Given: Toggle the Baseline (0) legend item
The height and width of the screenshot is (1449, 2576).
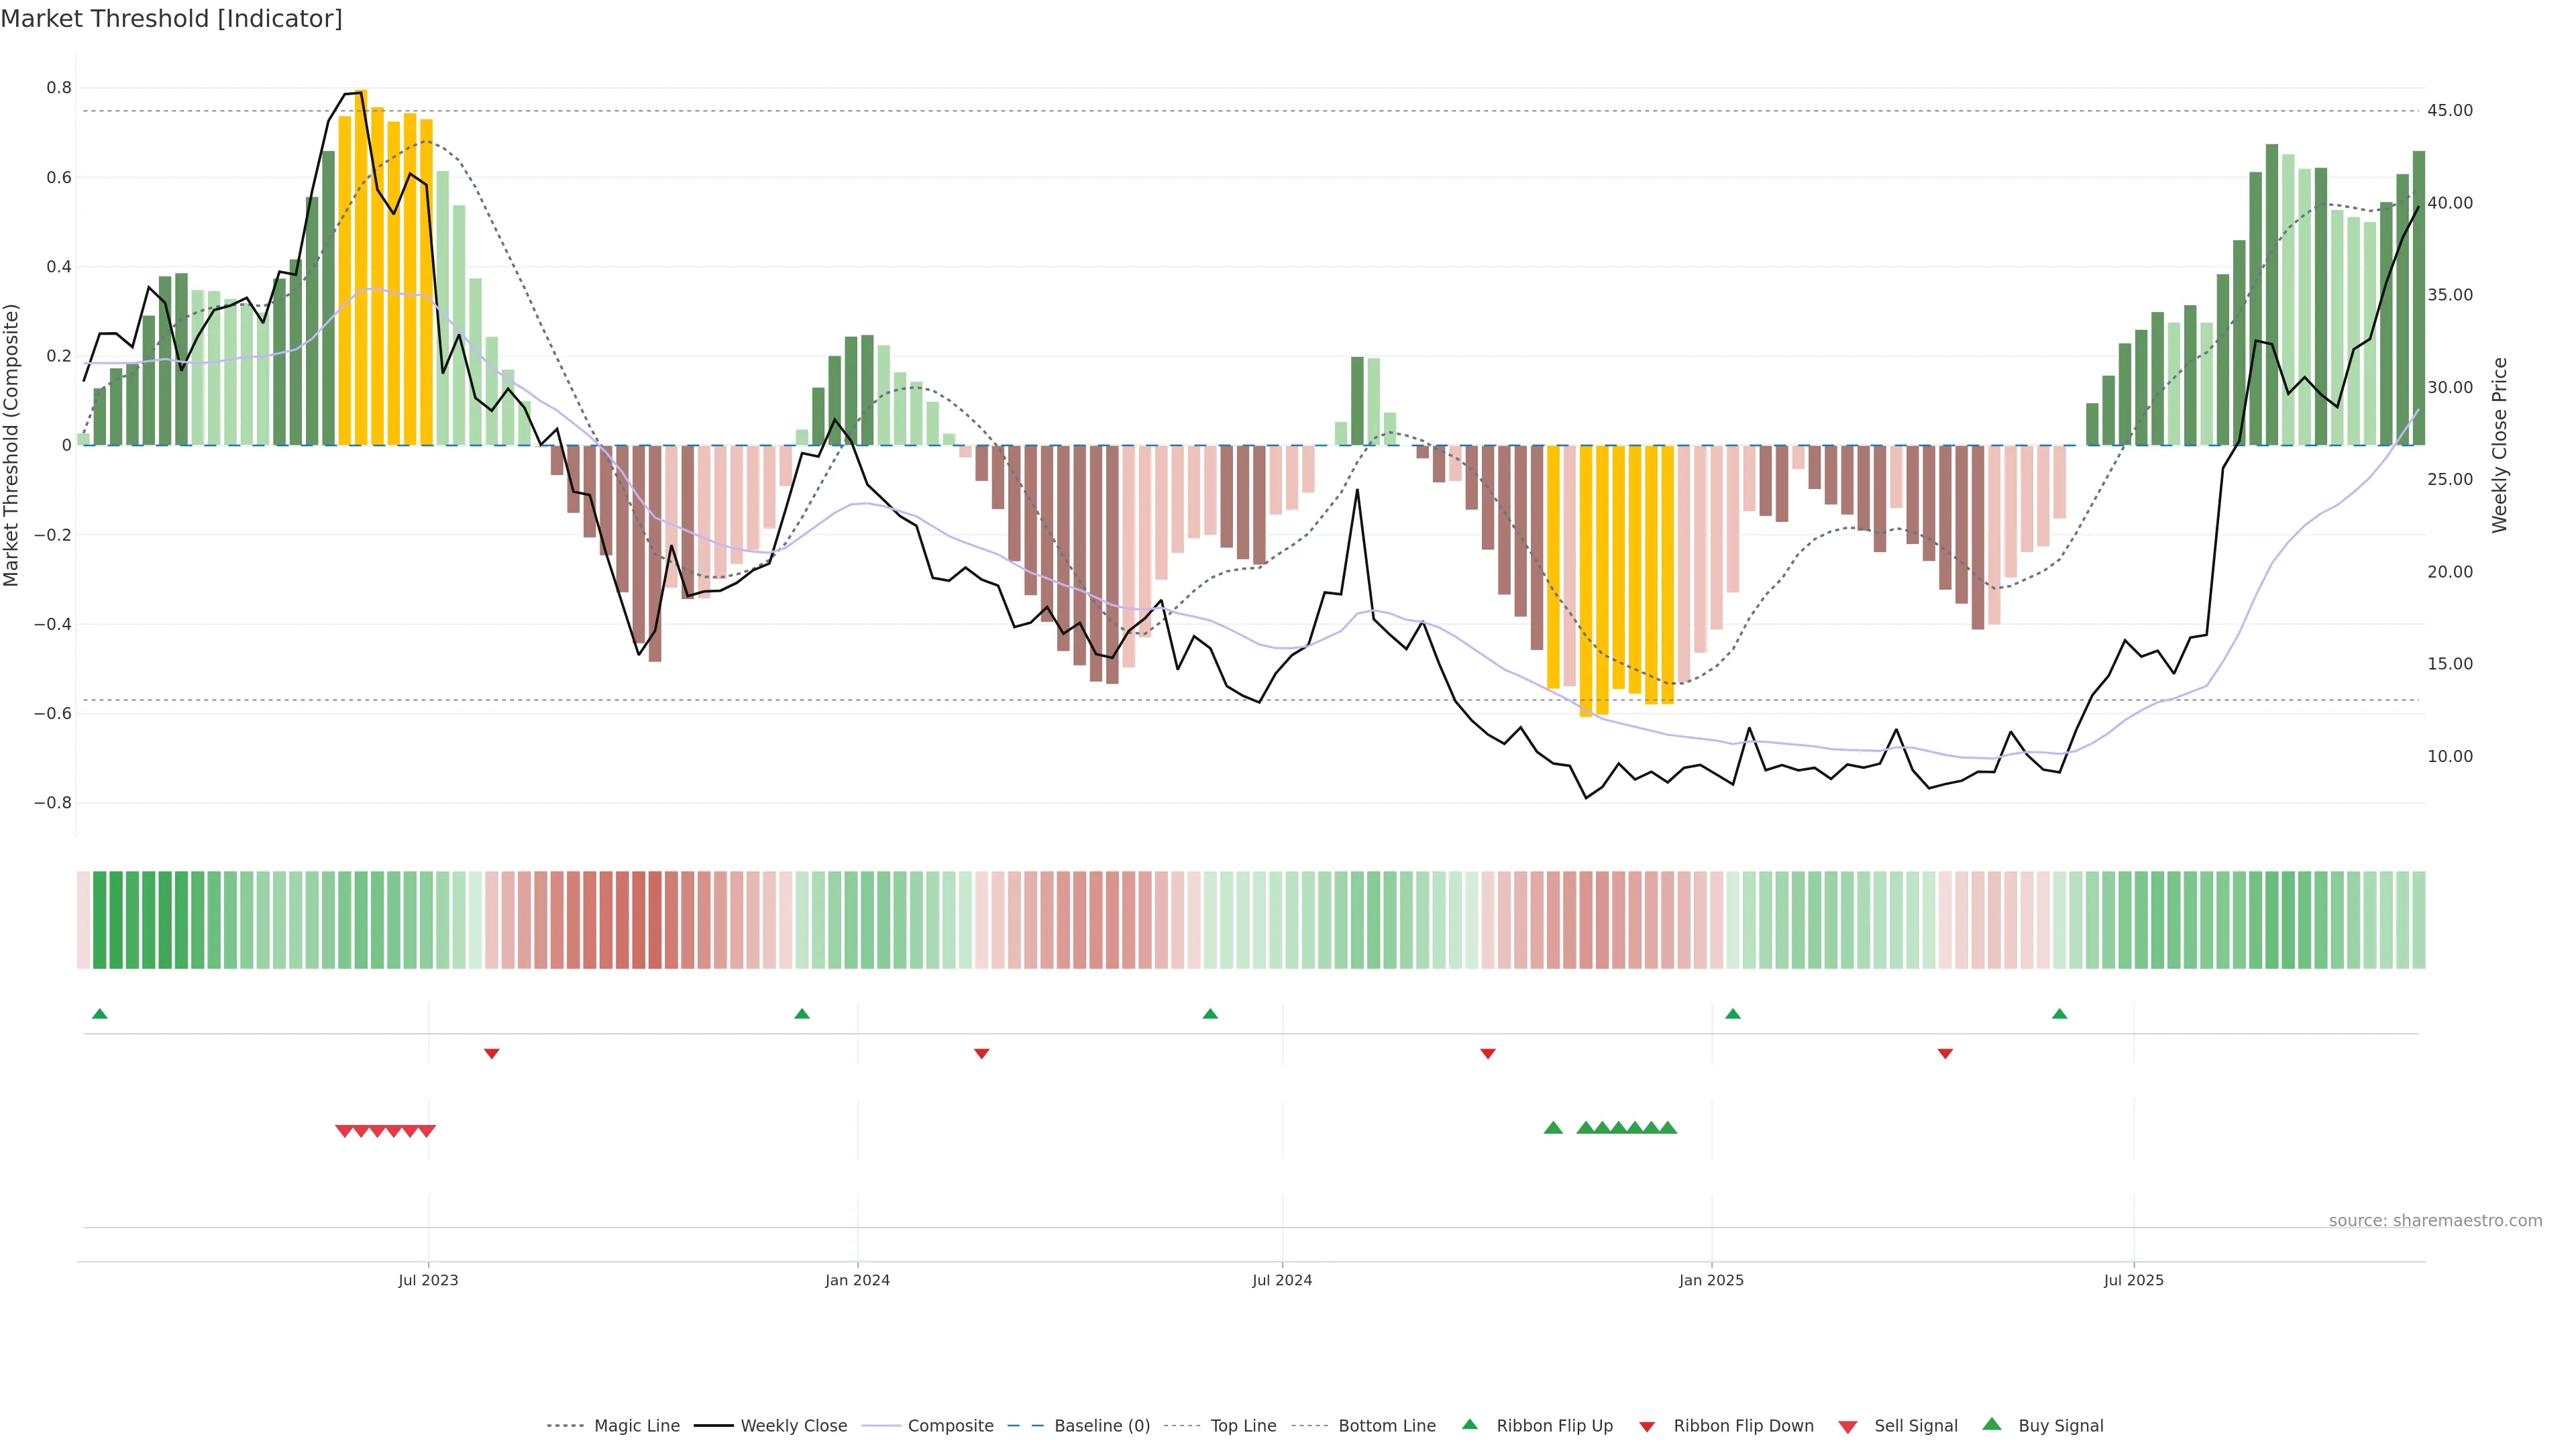Looking at the screenshot, I should pyautogui.click(x=1101, y=1426).
